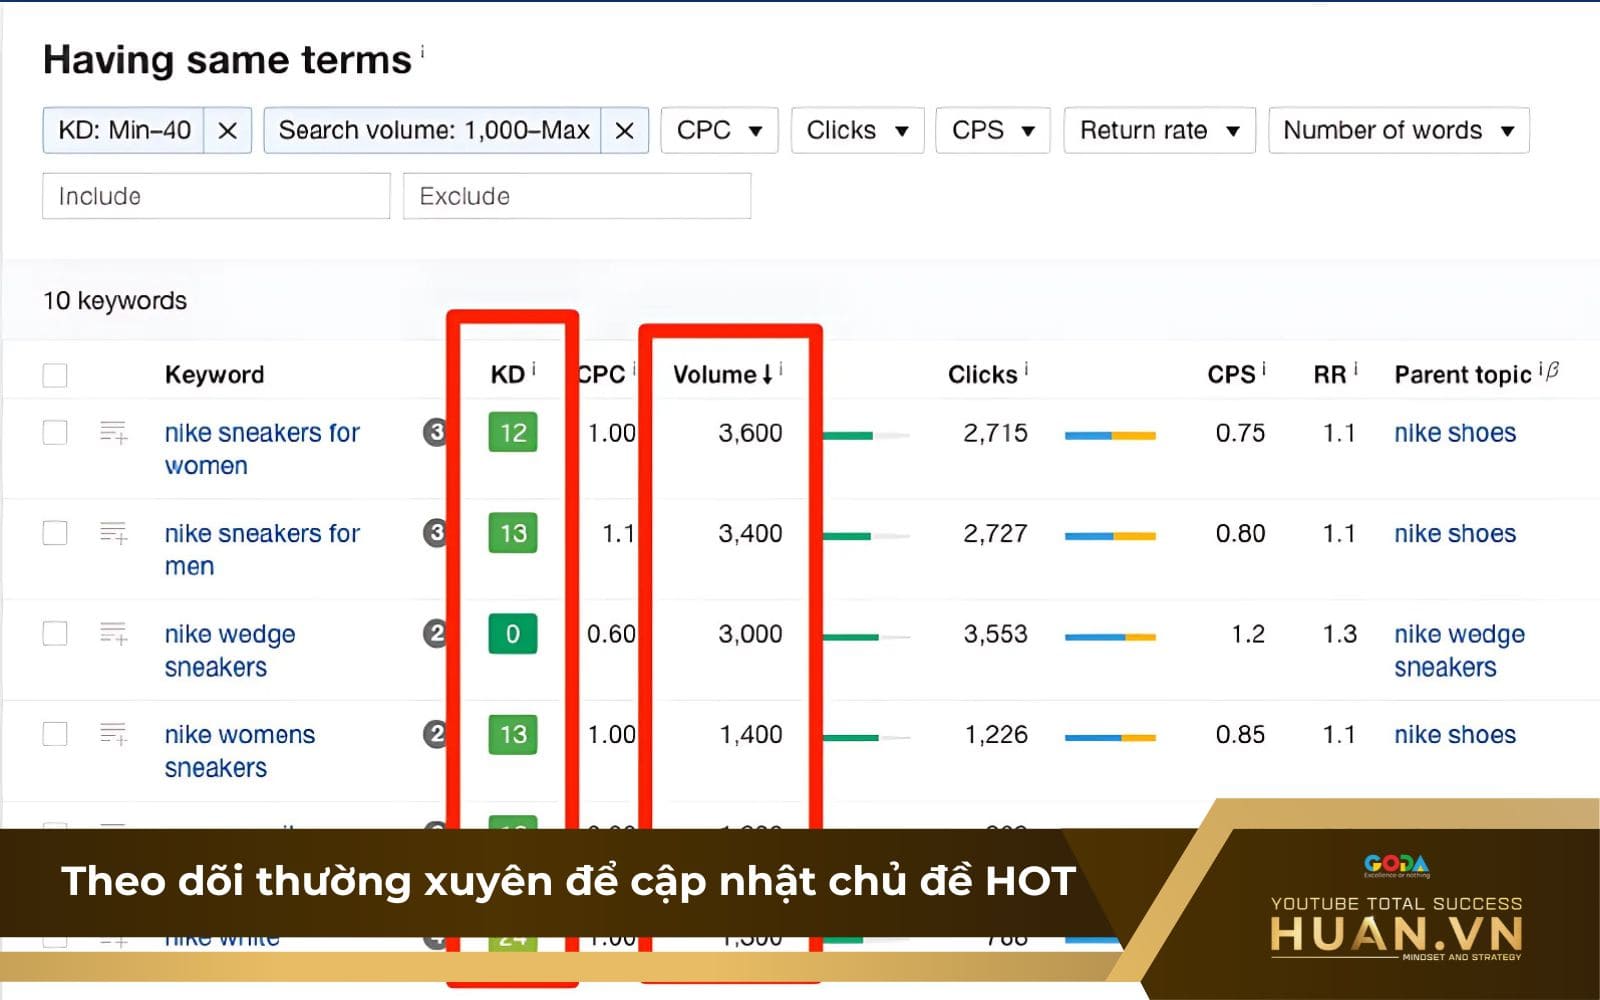
Task: Click KD badge 13 for nike womens sneakers
Action: tap(513, 734)
